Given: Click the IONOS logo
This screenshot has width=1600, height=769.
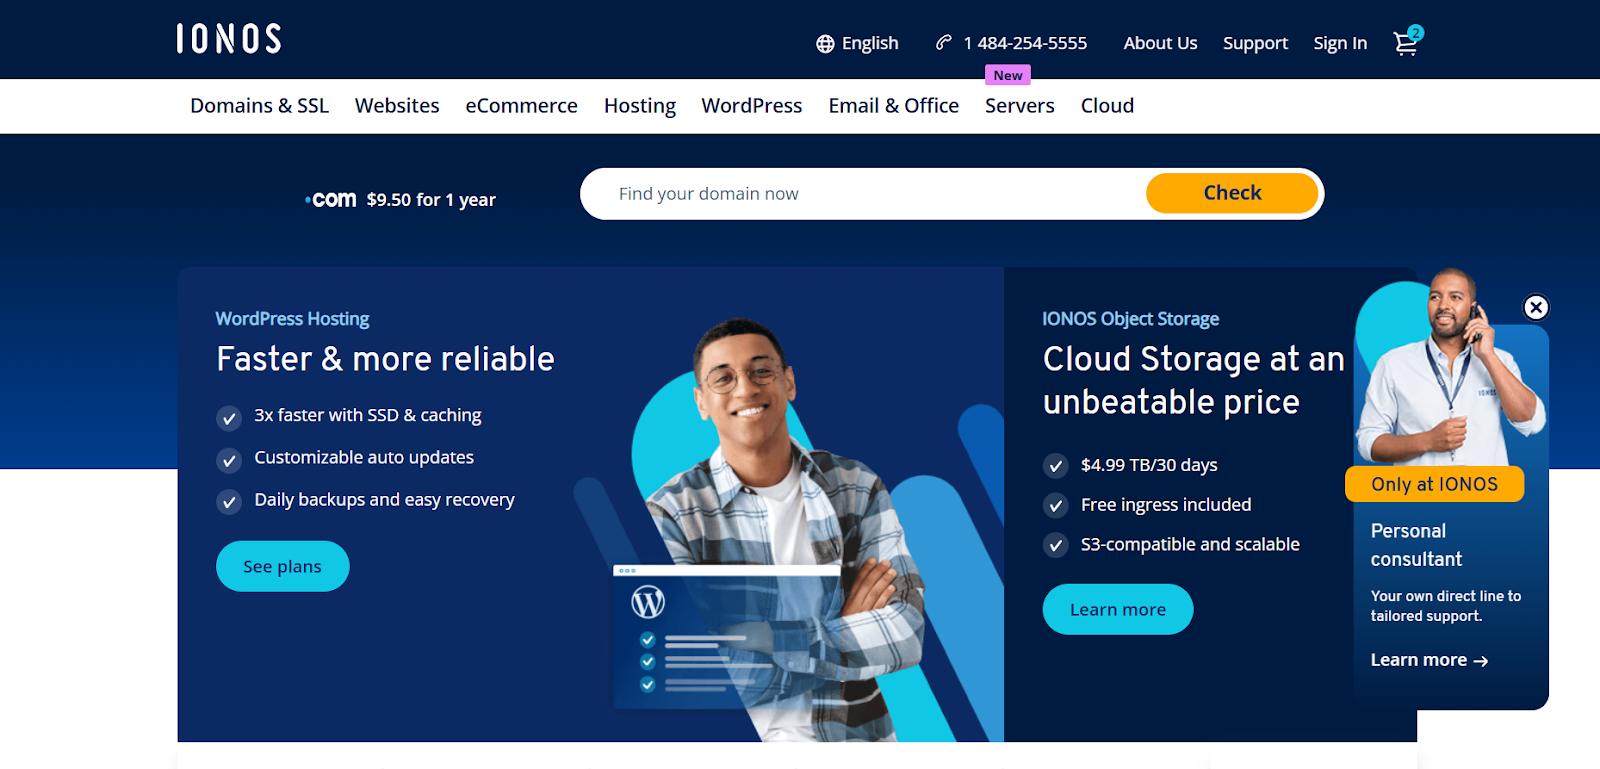Looking at the screenshot, I should coord(229,39).
